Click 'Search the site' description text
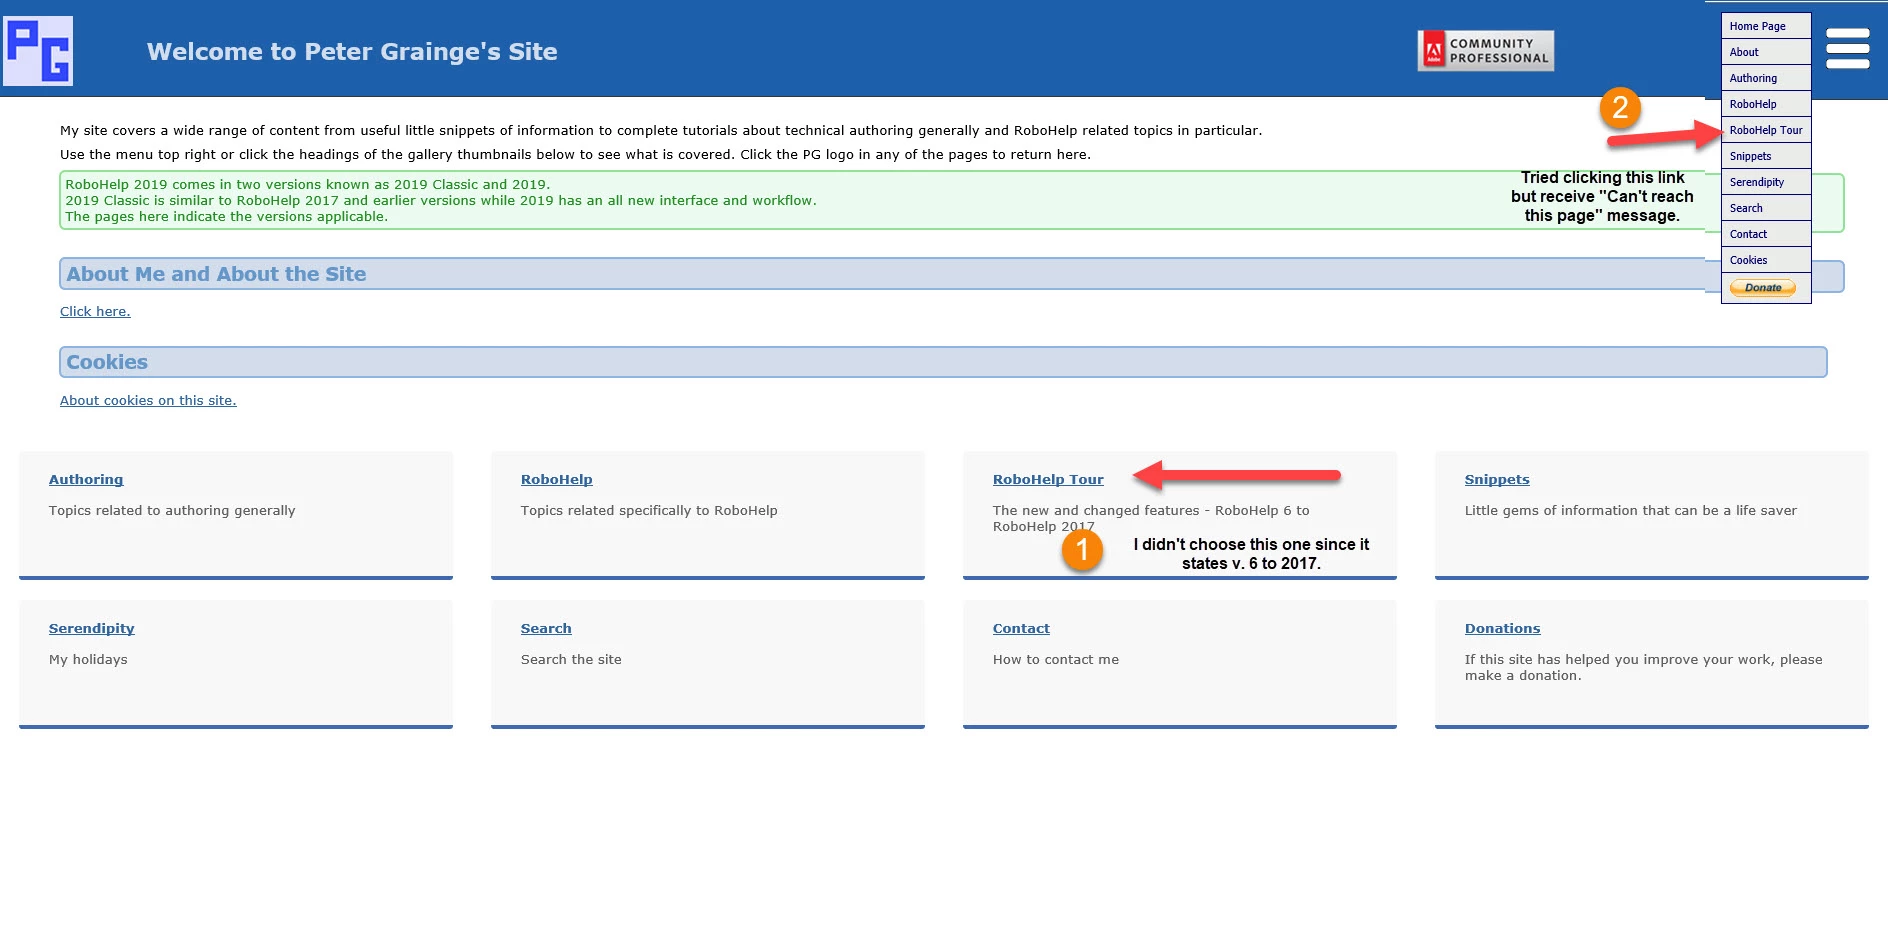This screenshot has width=1888, height=945. click(571, 659)
